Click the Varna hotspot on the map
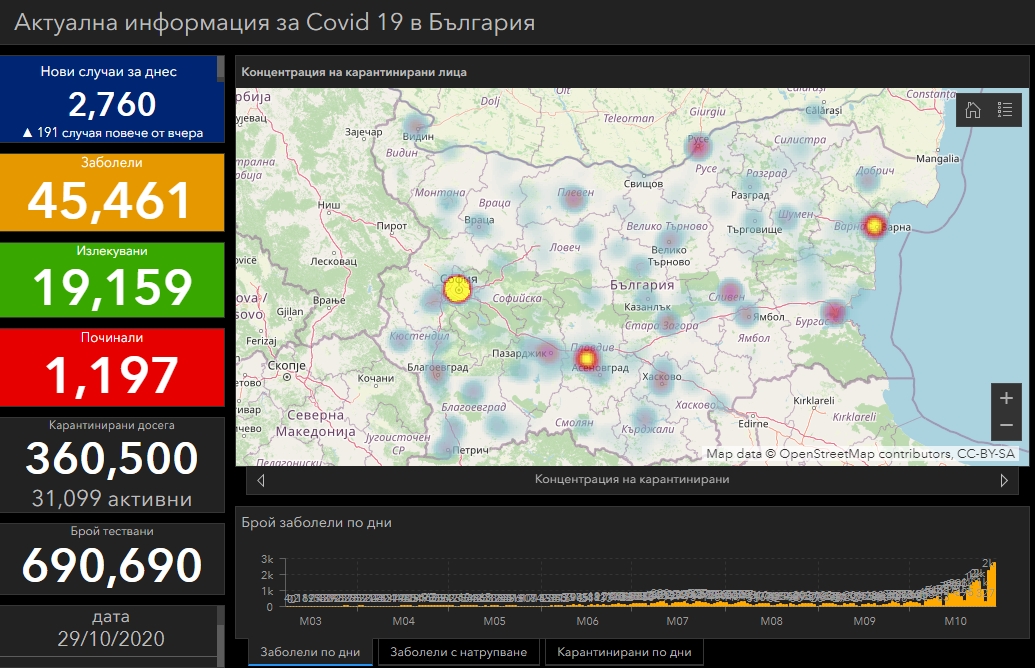 click(875, 225)
